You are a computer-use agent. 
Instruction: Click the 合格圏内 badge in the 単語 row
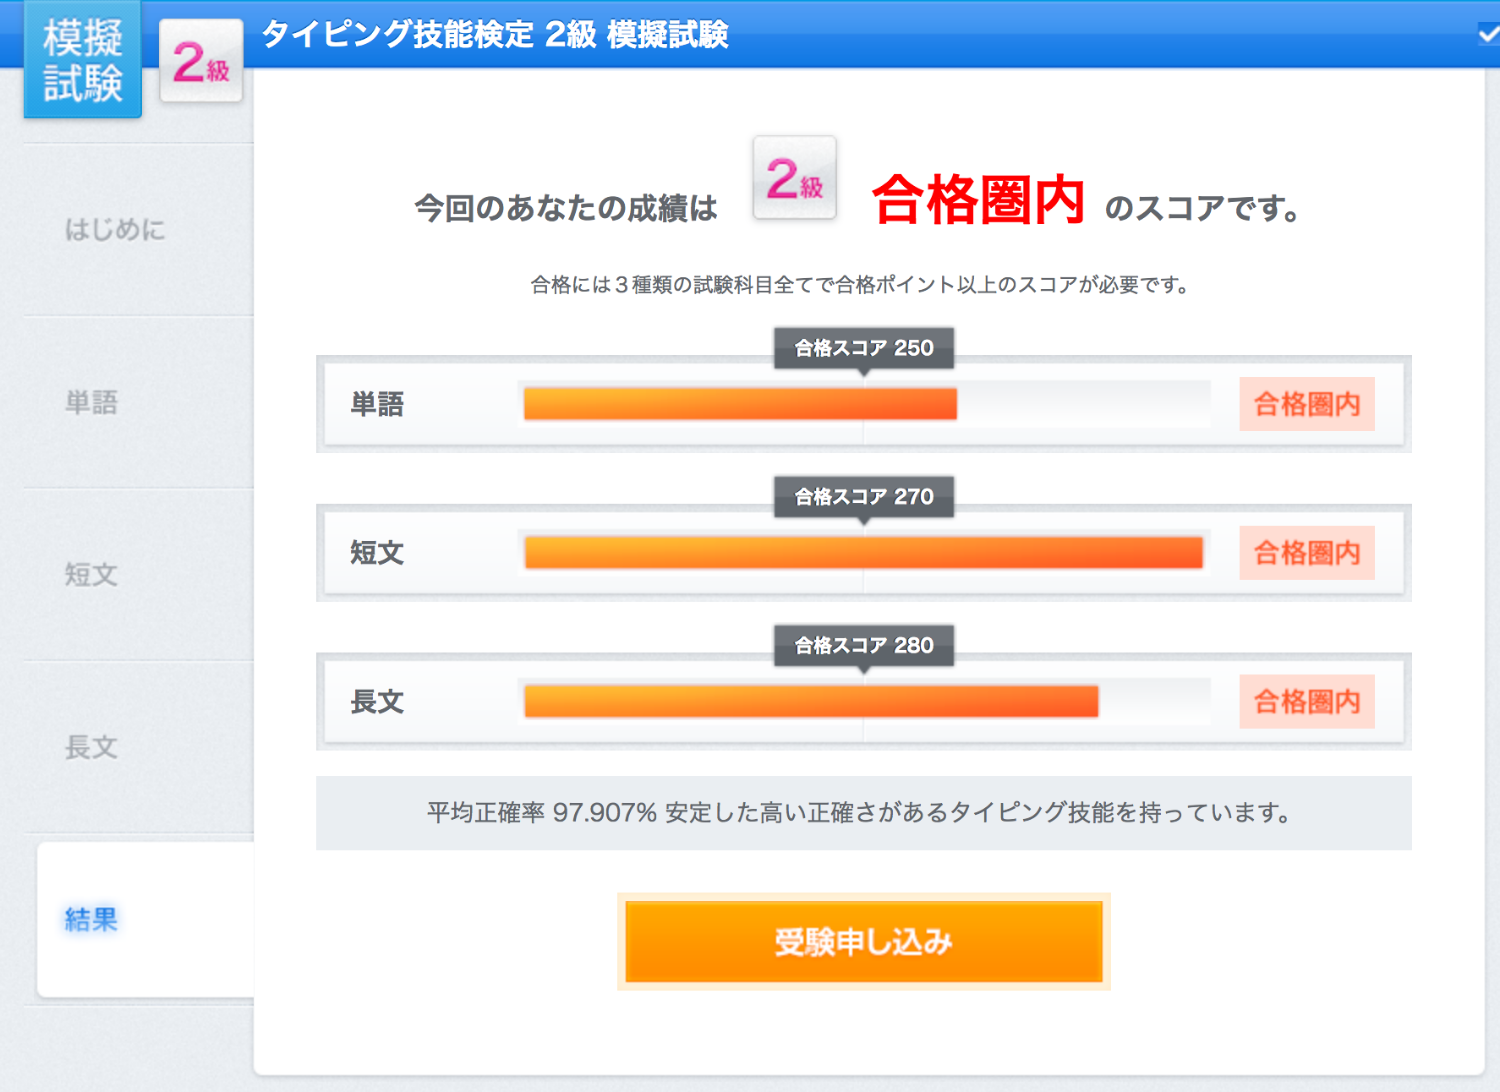[1307, 404]
